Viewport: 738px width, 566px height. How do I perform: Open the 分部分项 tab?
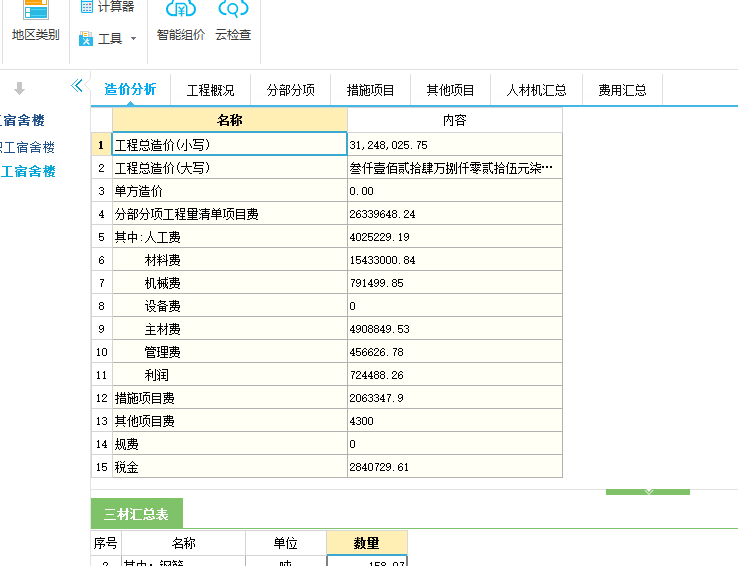pos(290,90)
